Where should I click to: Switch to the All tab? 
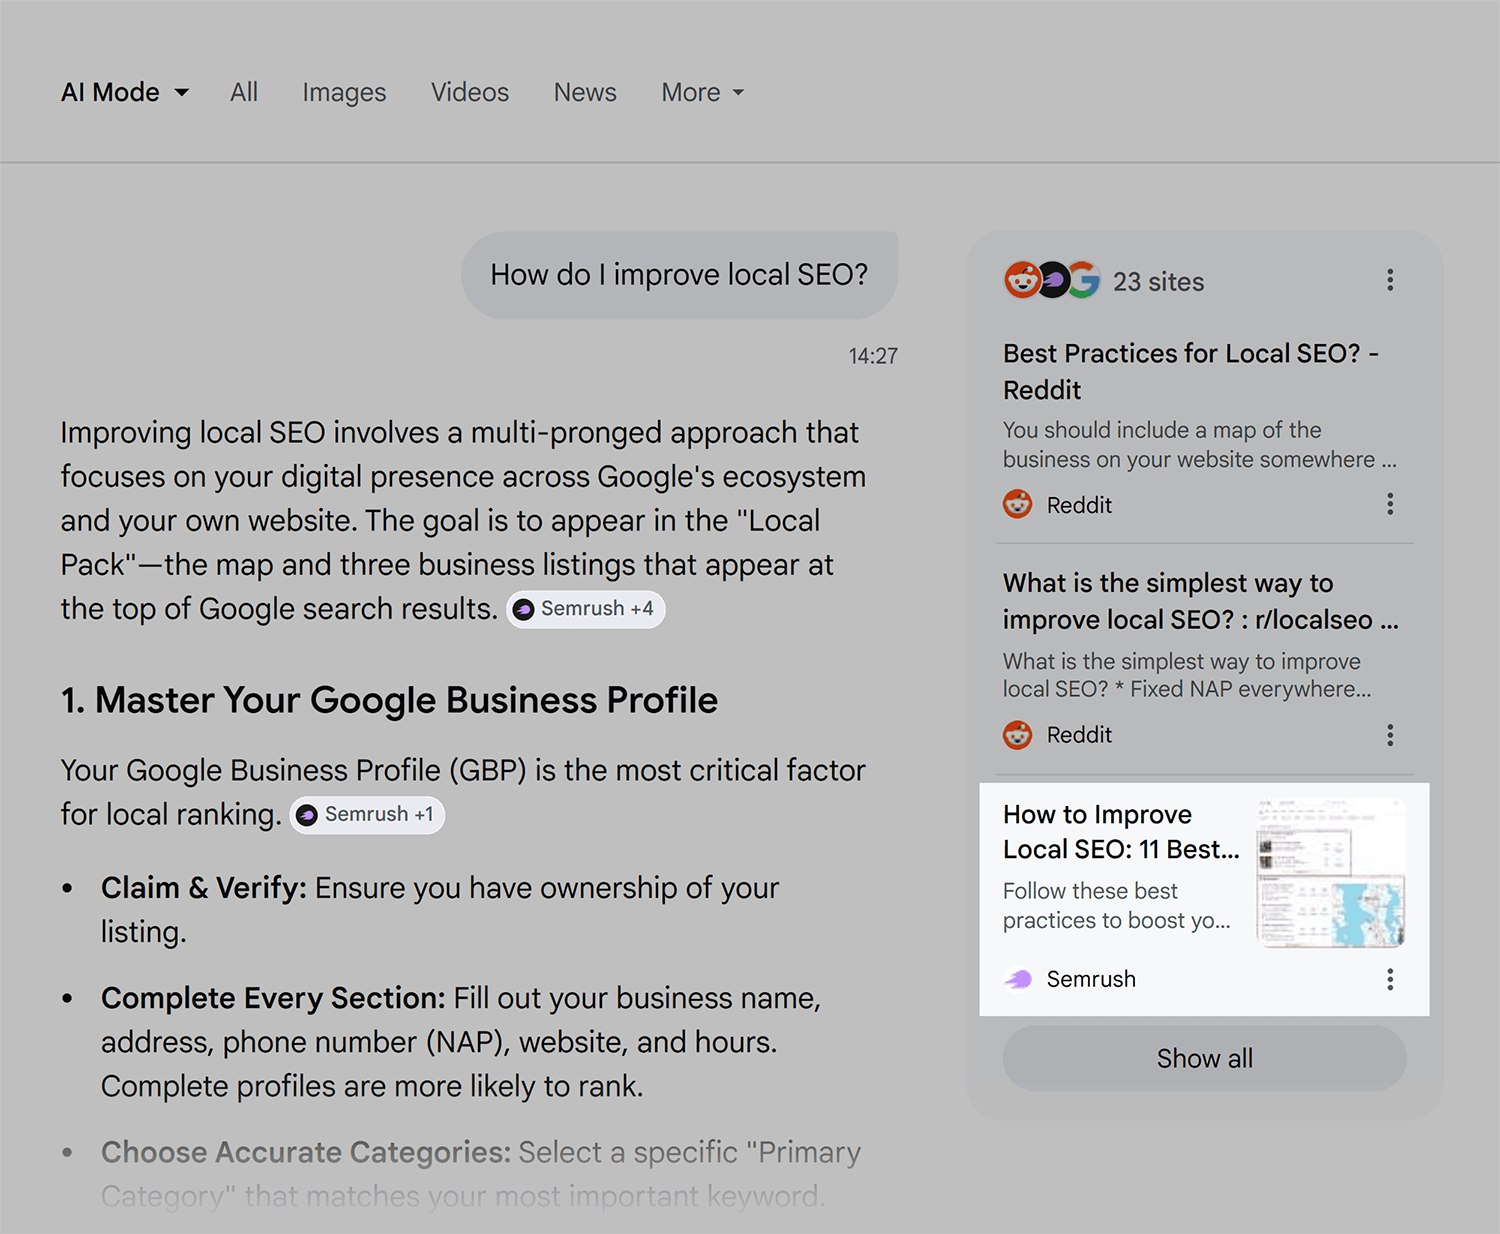244,92
